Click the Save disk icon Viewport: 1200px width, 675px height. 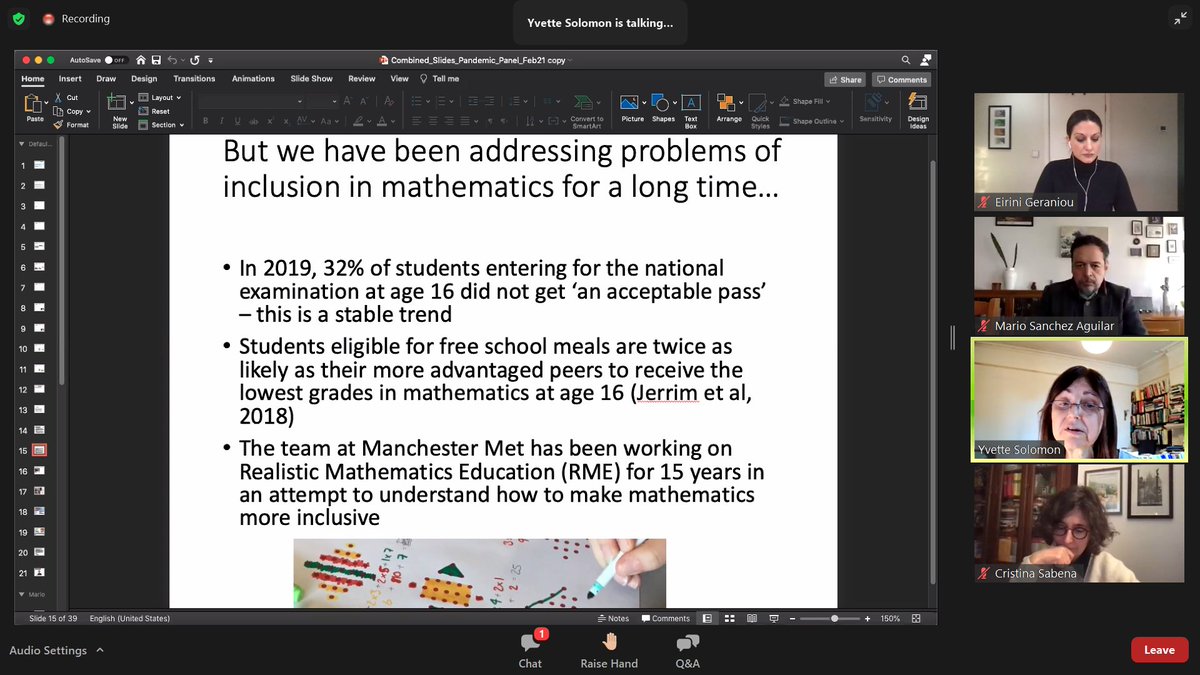(154, 60)
